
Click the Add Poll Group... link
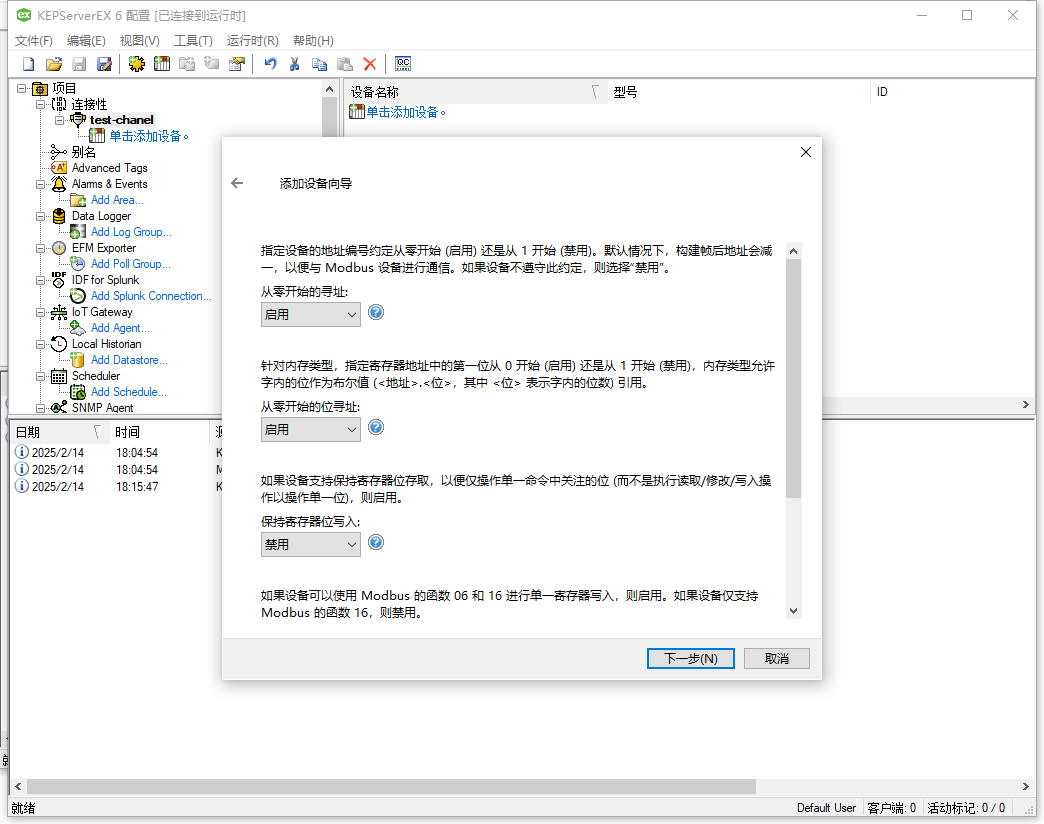point(130,264)
